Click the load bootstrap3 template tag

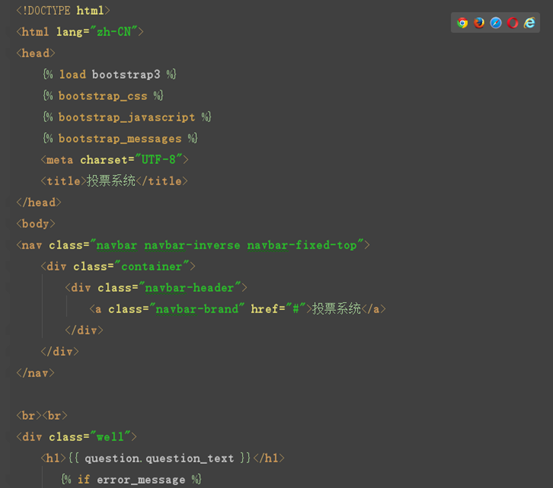pos(109,74)
